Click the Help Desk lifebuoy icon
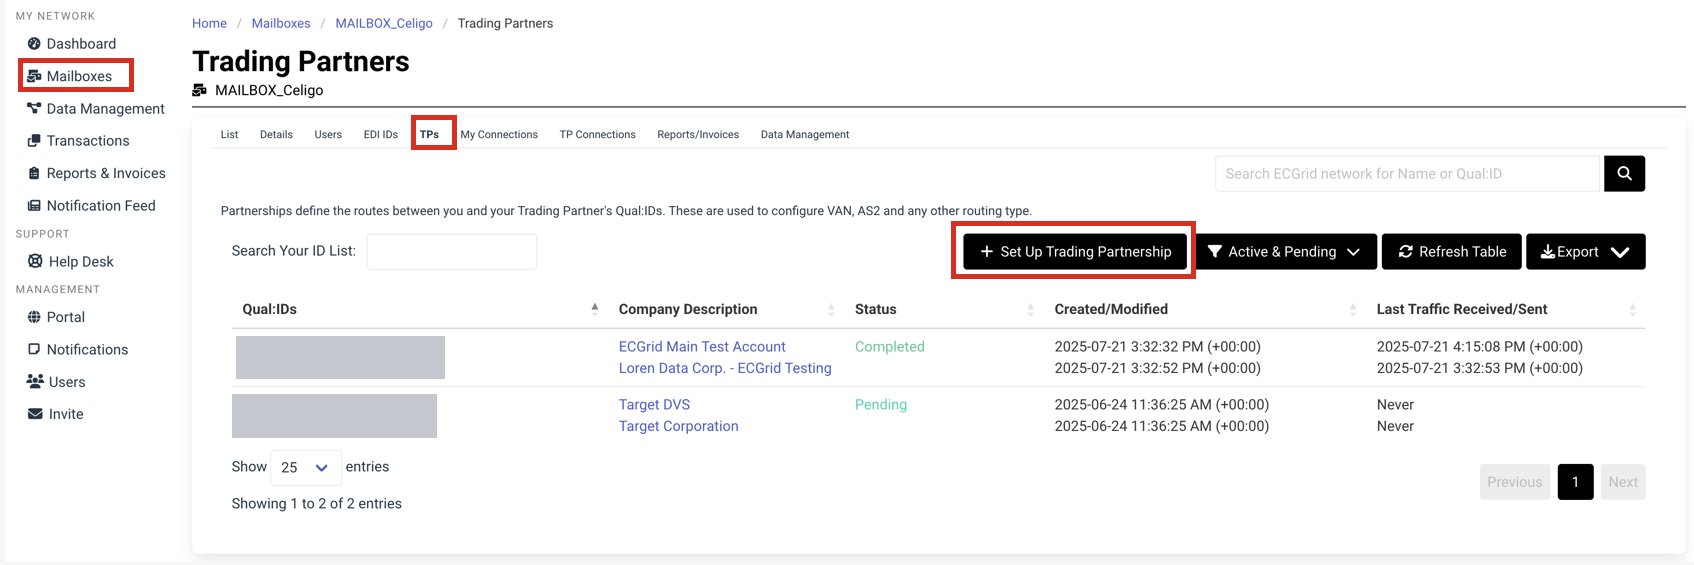This screenshot has width=1694, height=565. coord(35,261)
